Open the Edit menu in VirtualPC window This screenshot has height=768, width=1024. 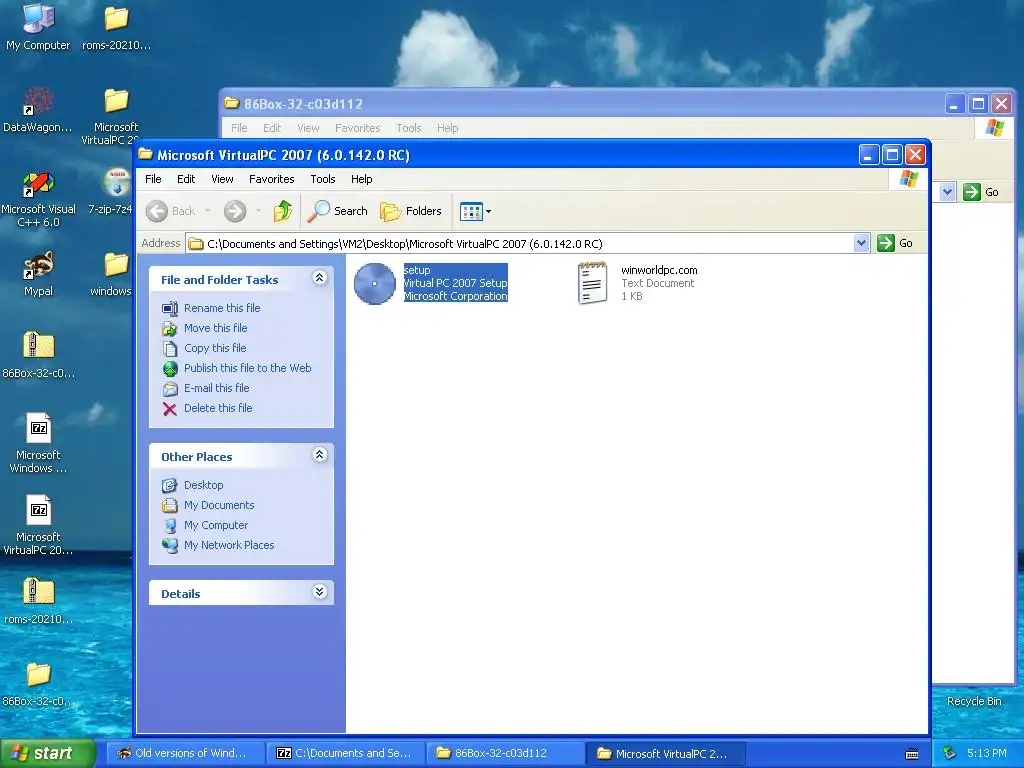coord(186,179)
